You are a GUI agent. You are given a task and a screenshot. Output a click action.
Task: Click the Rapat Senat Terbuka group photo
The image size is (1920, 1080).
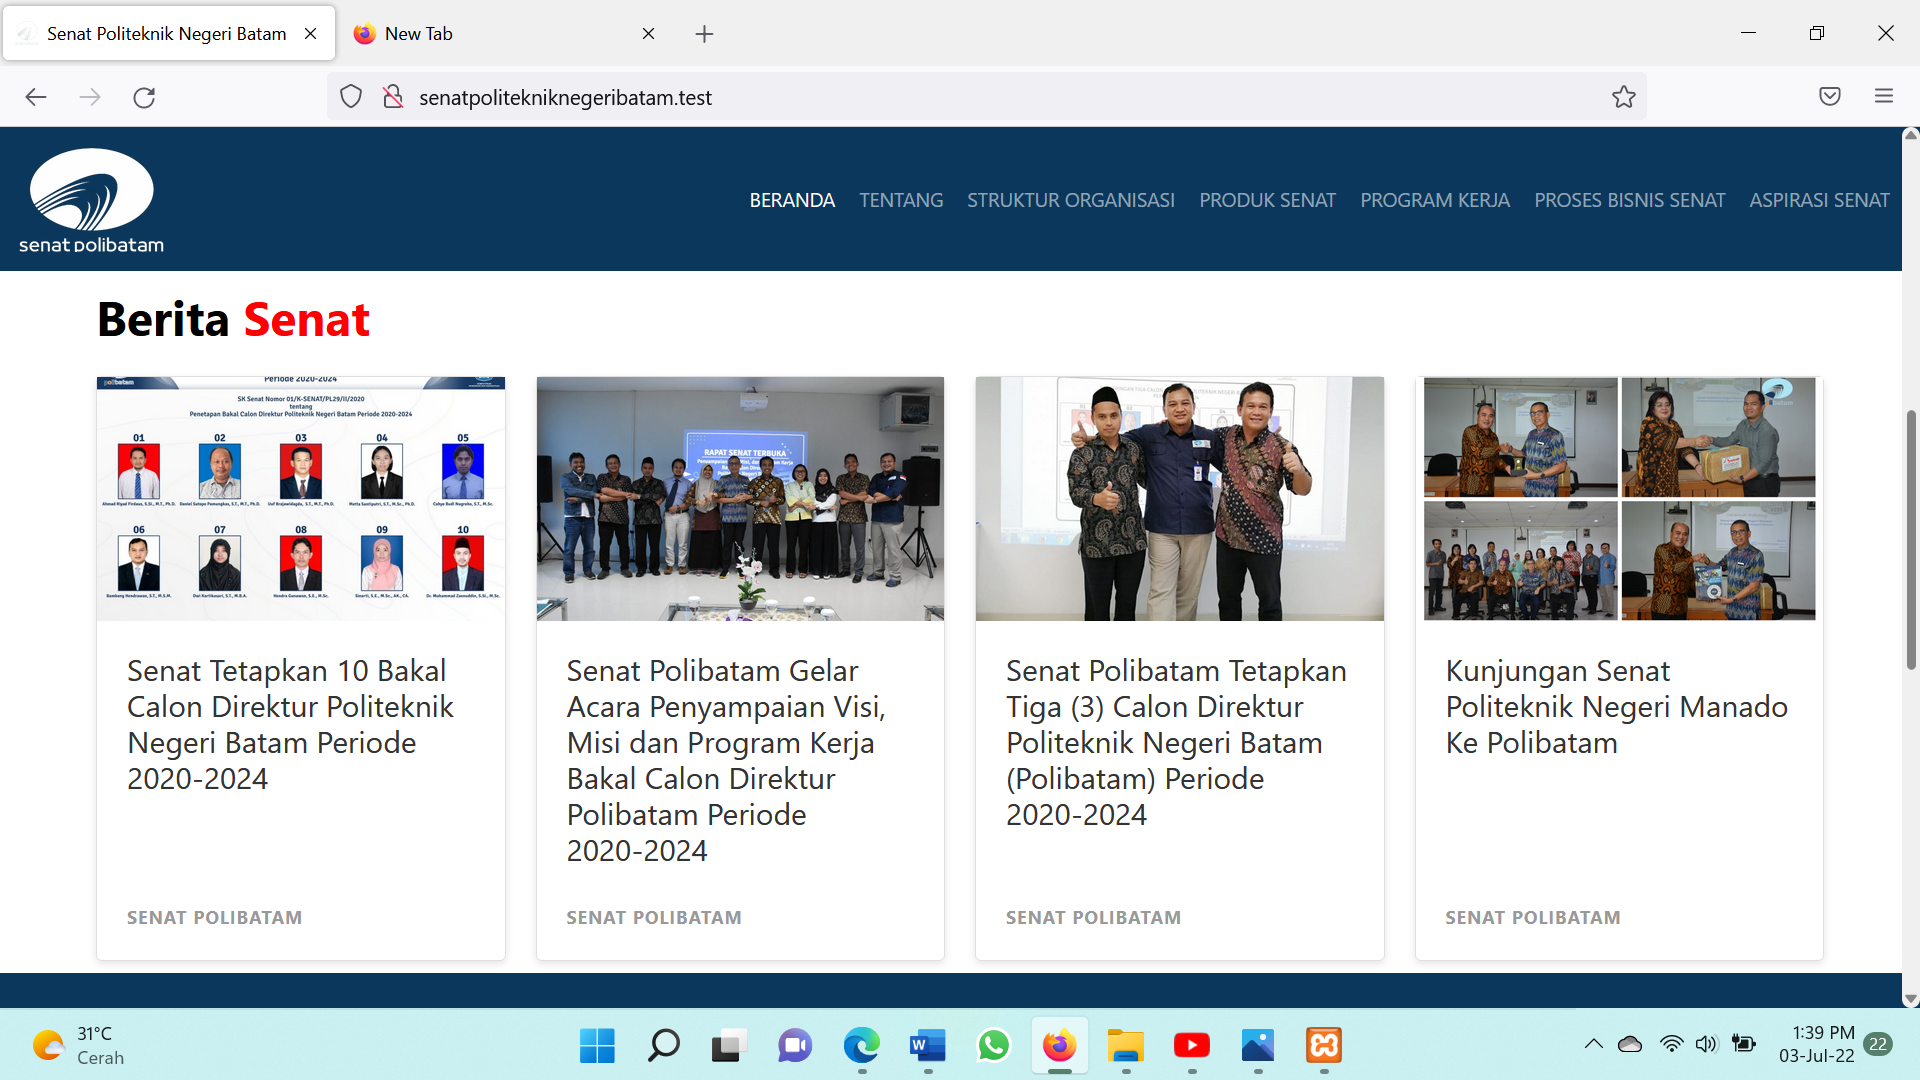click(x=740, y=499)
